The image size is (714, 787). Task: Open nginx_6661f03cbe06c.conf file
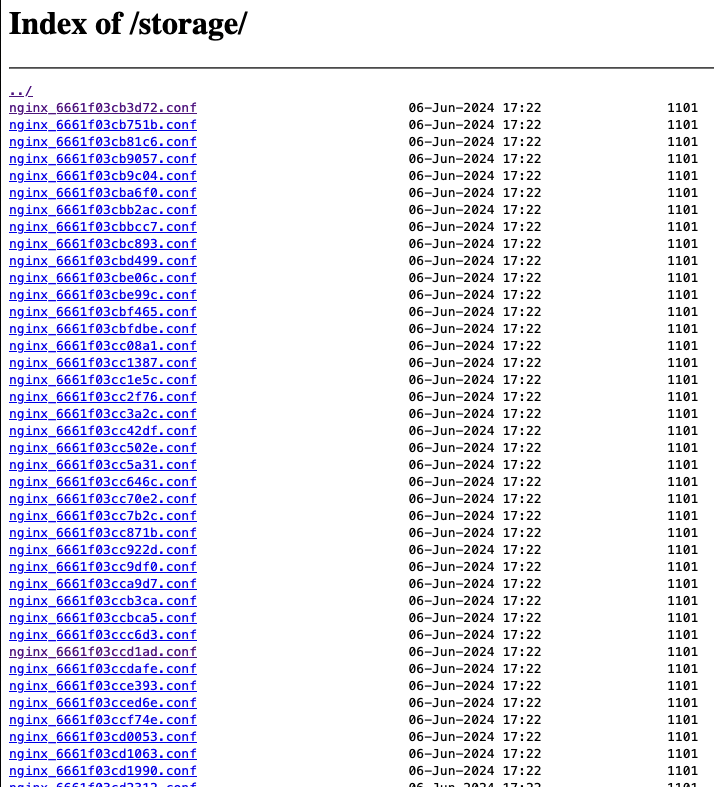click(103, 278)
